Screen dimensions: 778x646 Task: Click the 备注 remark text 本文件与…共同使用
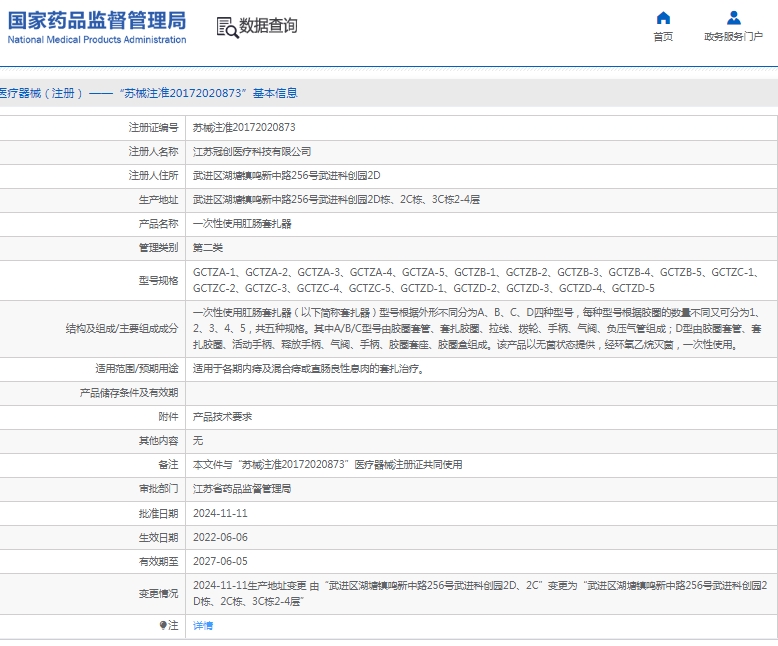(x=327, y=464)
